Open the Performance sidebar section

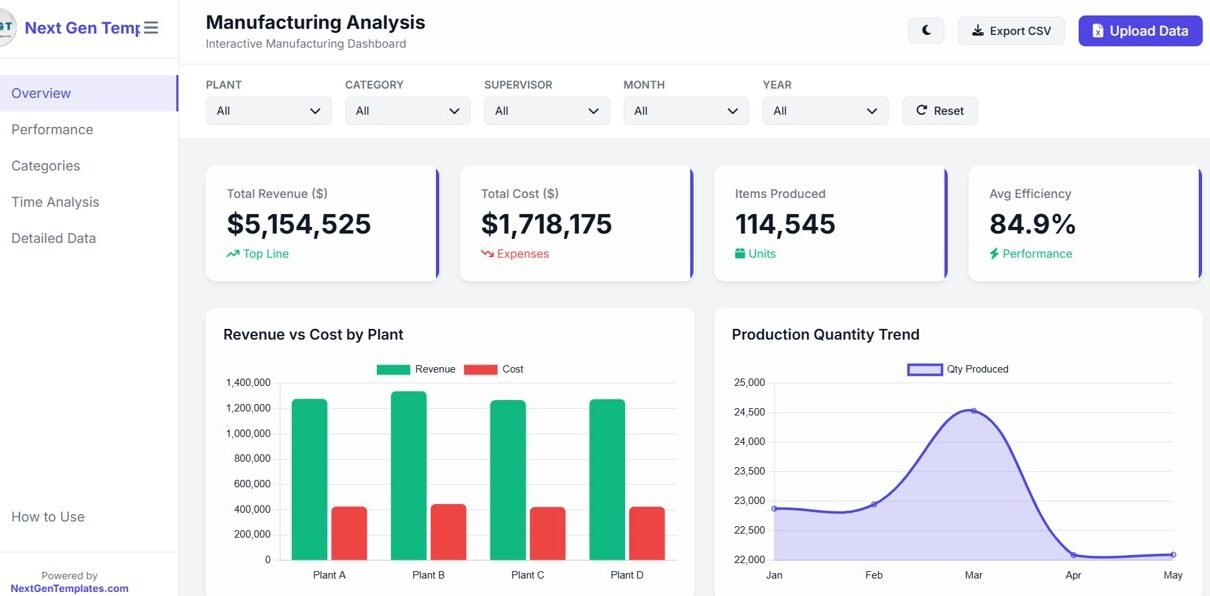click(52, 130)
